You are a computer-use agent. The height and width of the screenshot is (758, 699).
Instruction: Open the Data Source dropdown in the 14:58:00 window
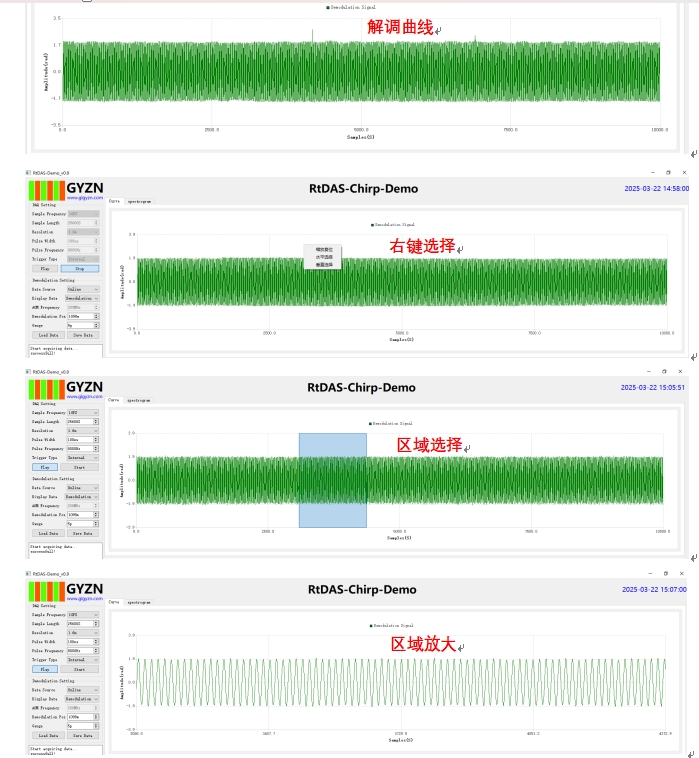click(82, 289)
